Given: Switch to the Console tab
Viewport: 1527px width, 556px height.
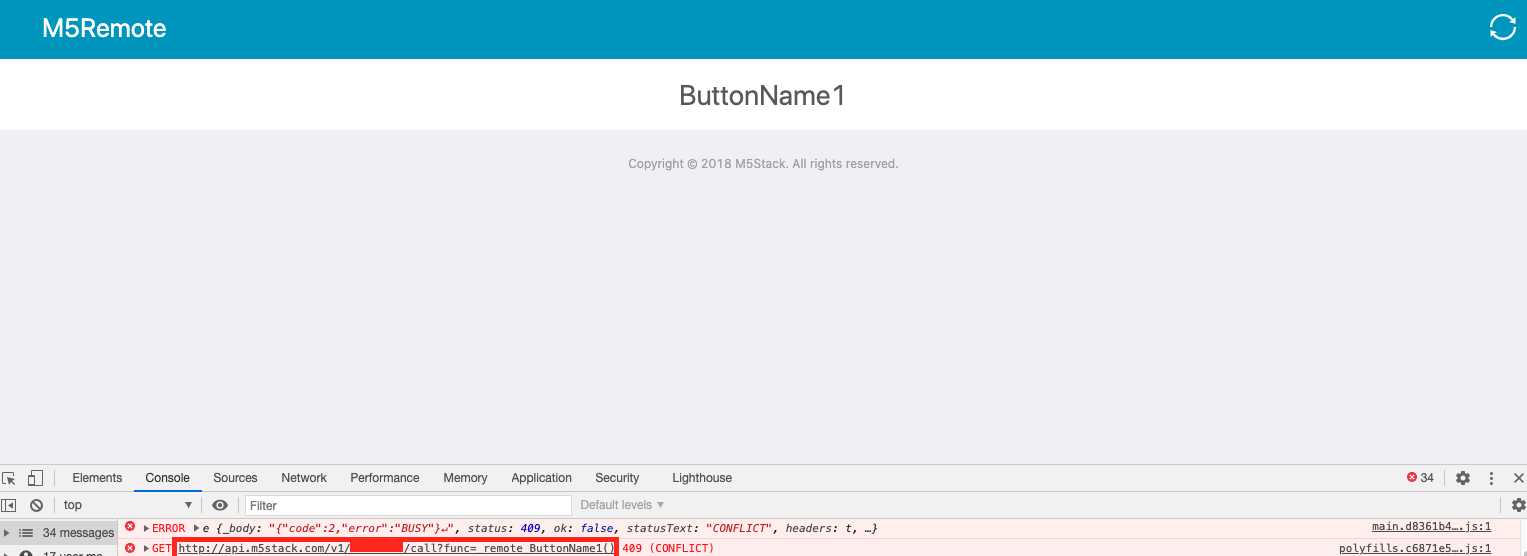Looking at the screenshot, I should 168,478.
